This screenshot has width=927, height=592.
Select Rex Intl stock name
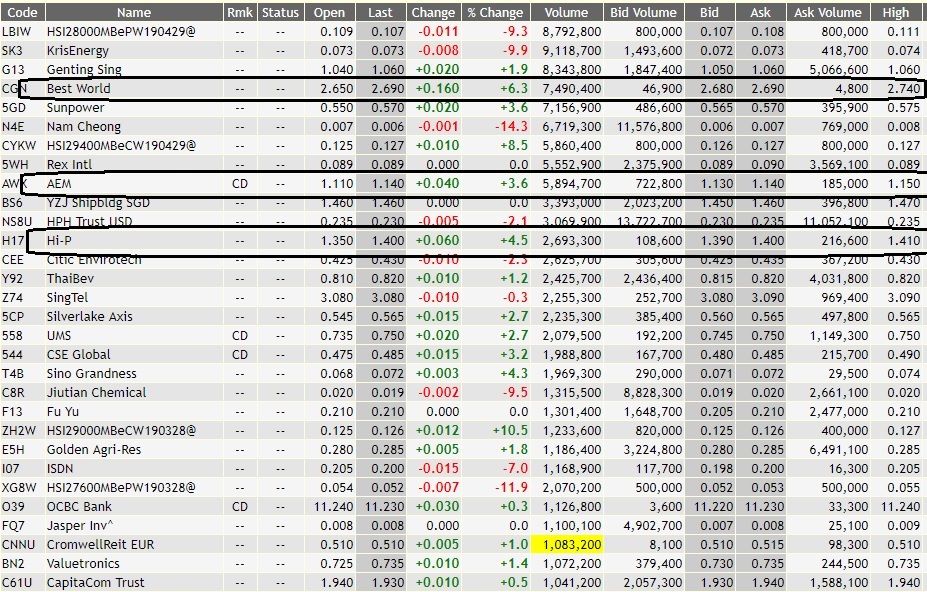69,164
